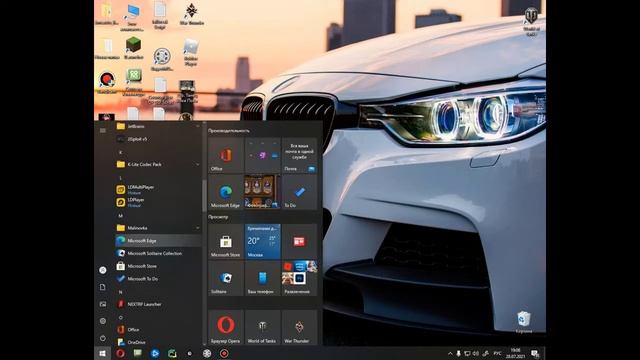
Task: Launch NEXTRP Launcher from the list
Action: [x=158, y=304]
